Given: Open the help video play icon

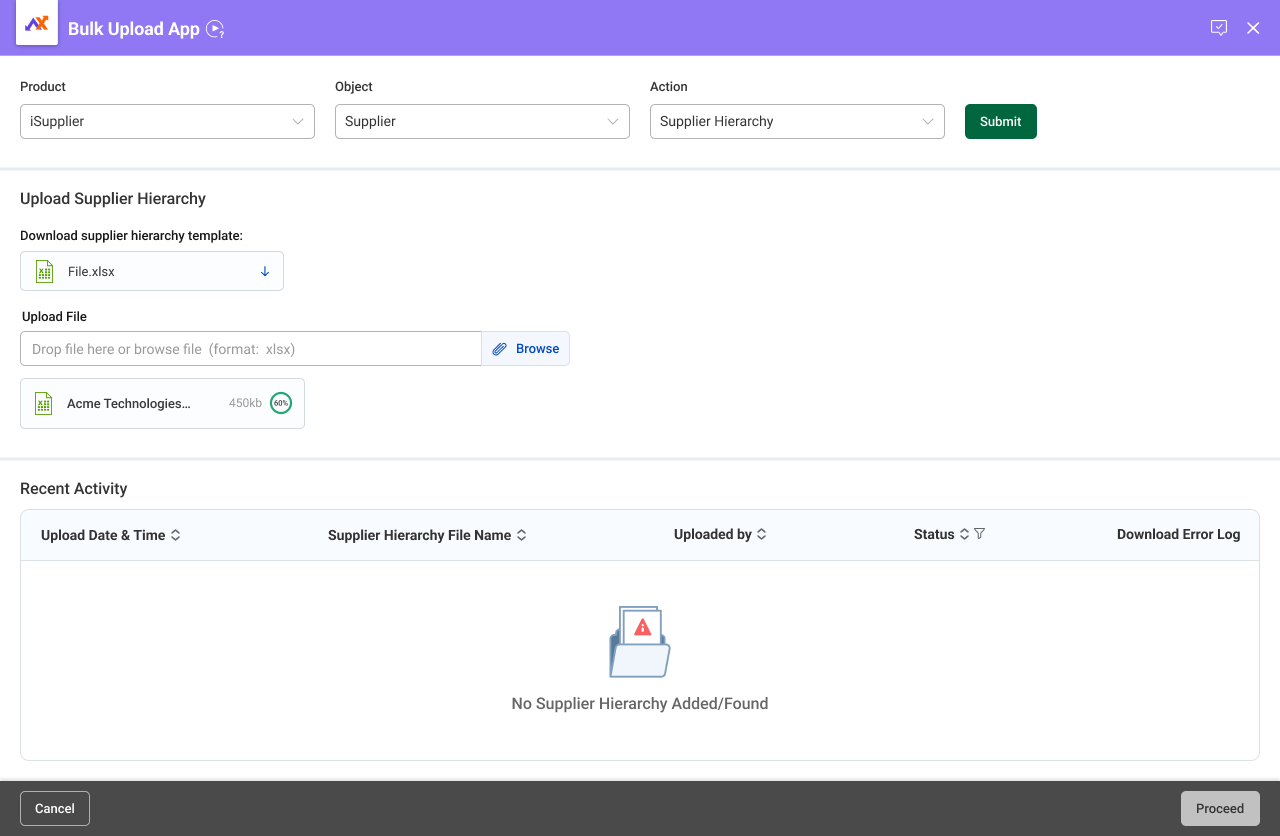Looking at the screenshot, I should [214, 29].
